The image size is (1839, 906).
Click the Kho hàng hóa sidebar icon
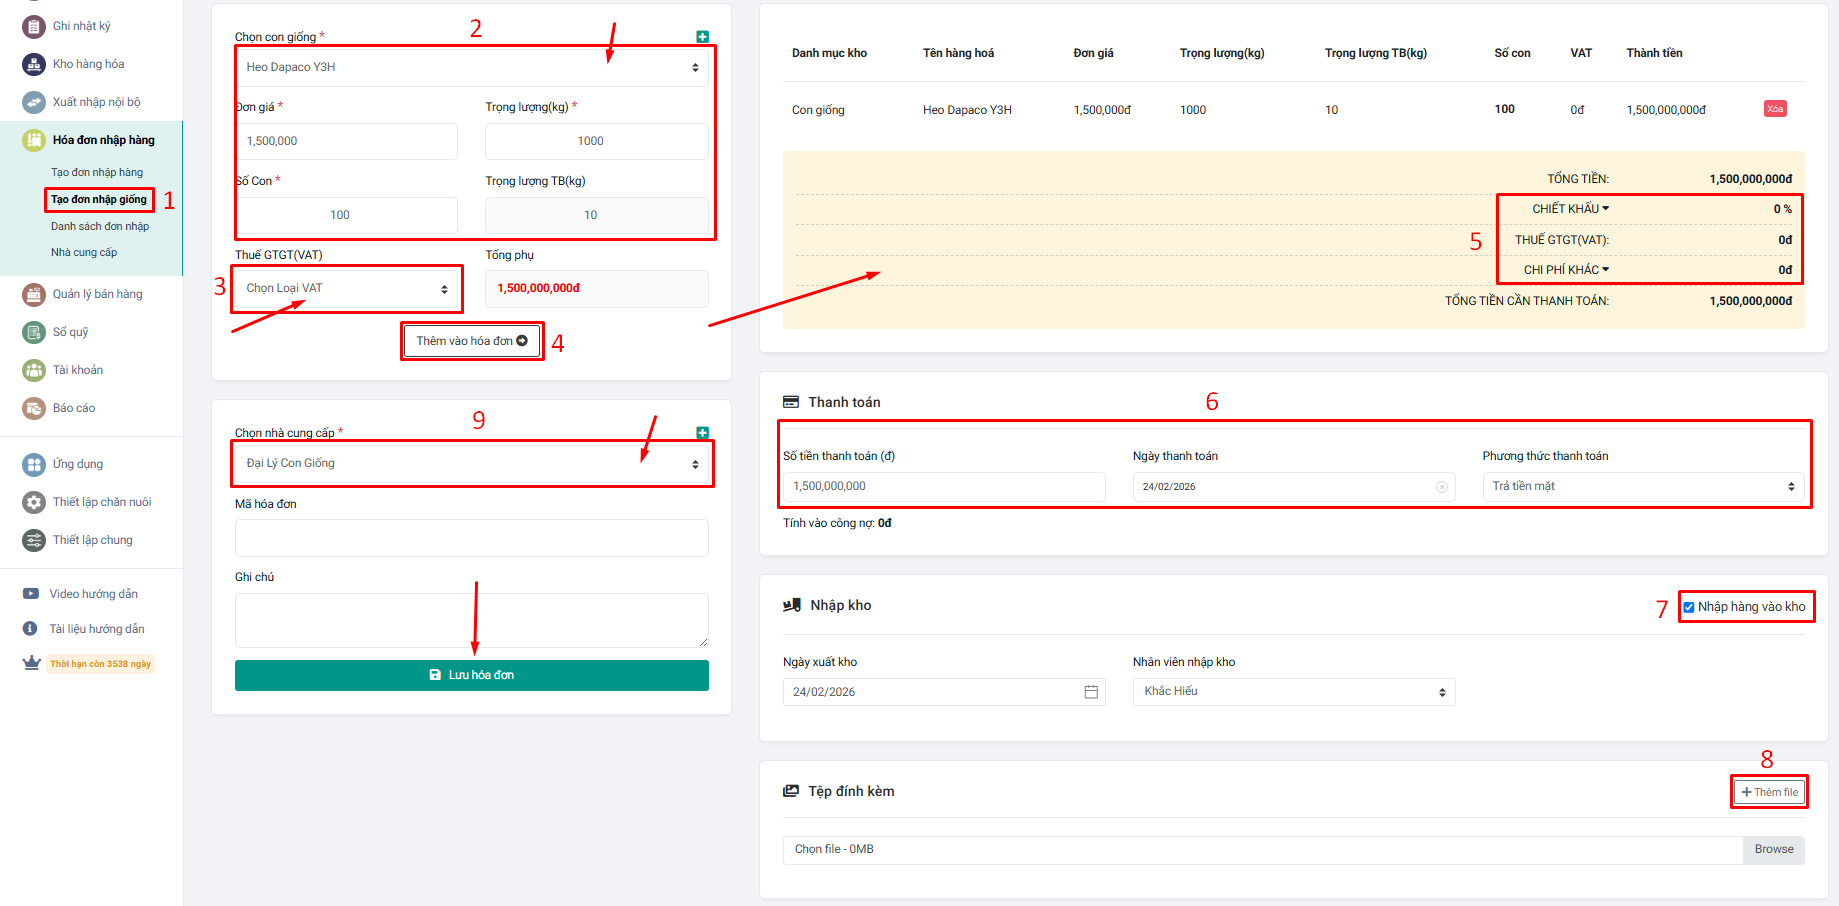(34, 64)
